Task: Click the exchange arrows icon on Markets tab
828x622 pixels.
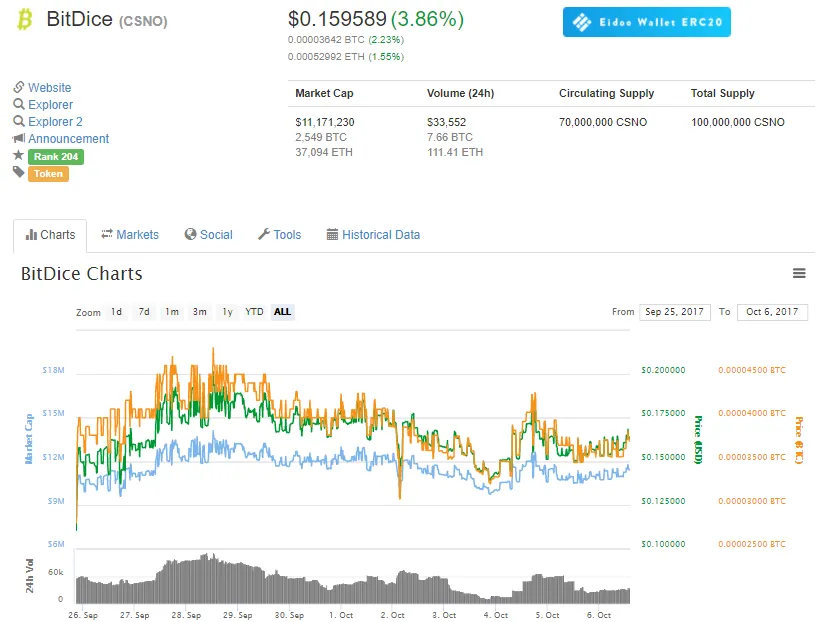Action: click(x=107, y=234)
